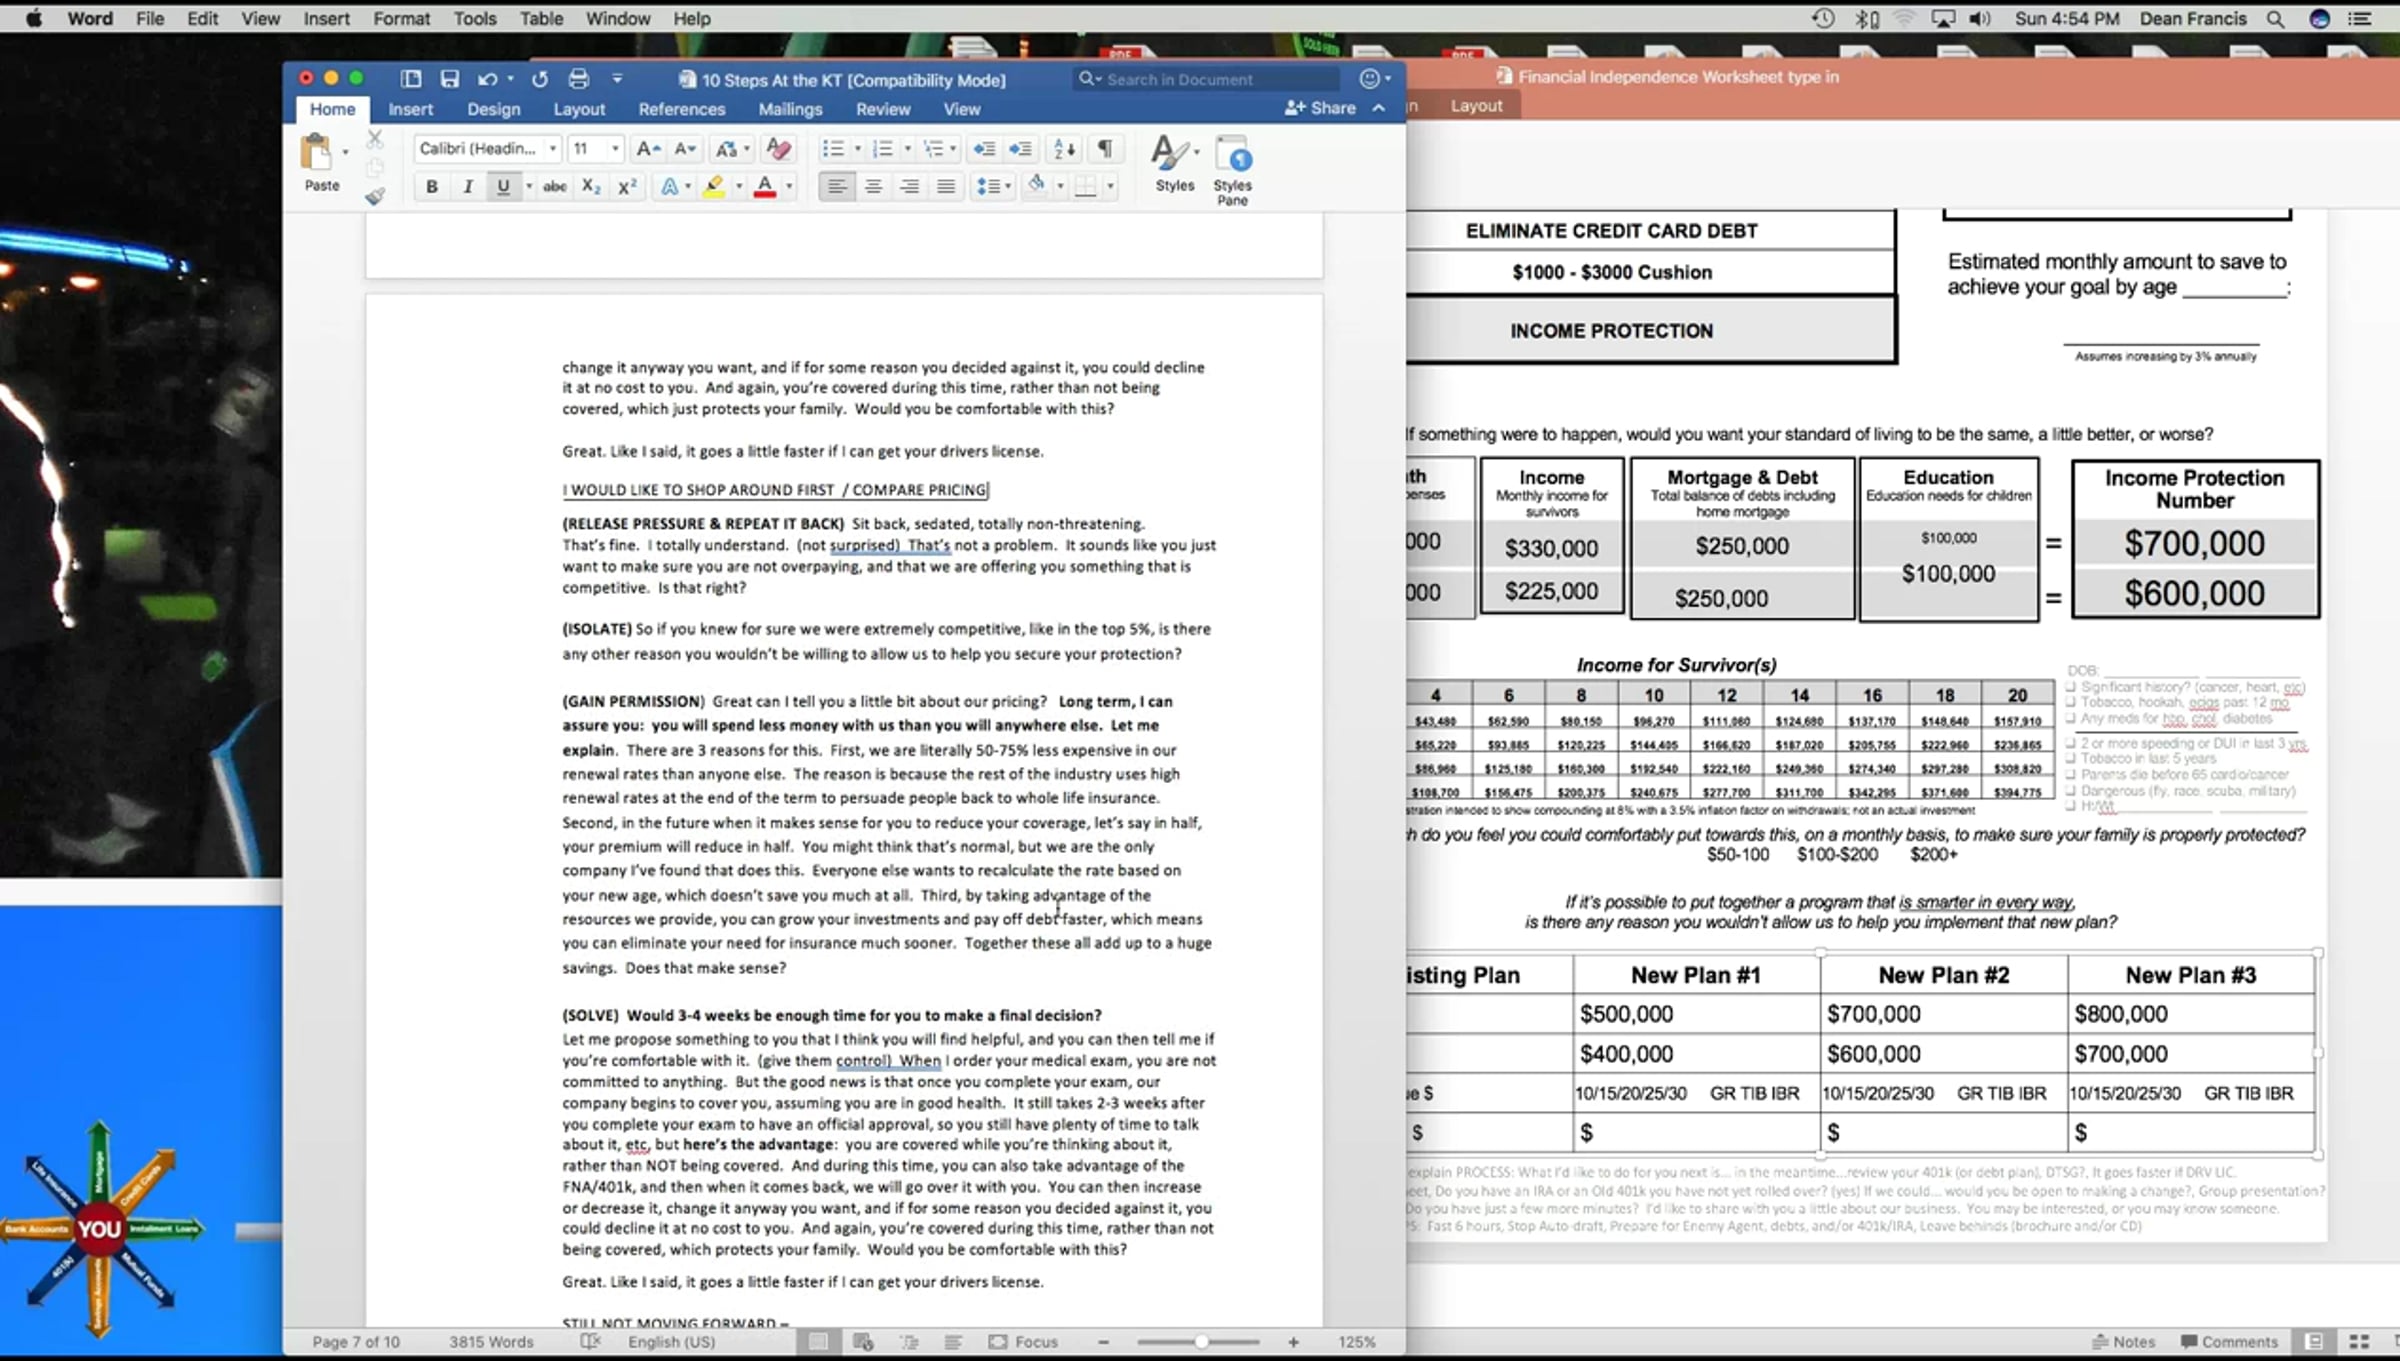2400x1361 pixels.
Task: Click the Save document icon
Action: click(x=449, y=79)
